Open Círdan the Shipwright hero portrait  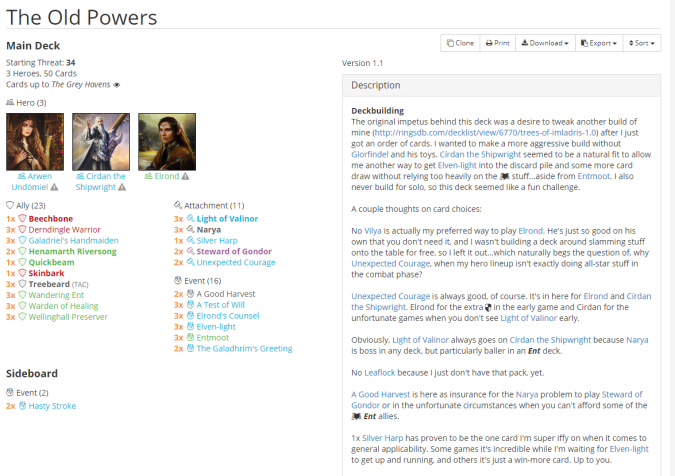coord(101,142)
